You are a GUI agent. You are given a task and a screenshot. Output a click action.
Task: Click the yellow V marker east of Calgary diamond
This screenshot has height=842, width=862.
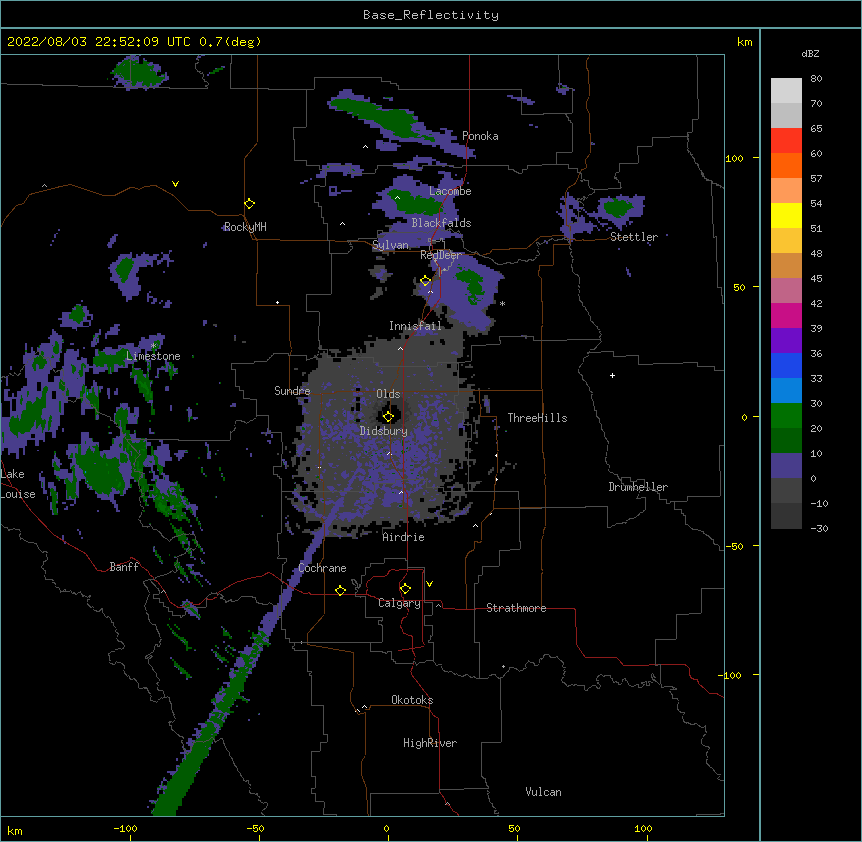coord(429,584)
